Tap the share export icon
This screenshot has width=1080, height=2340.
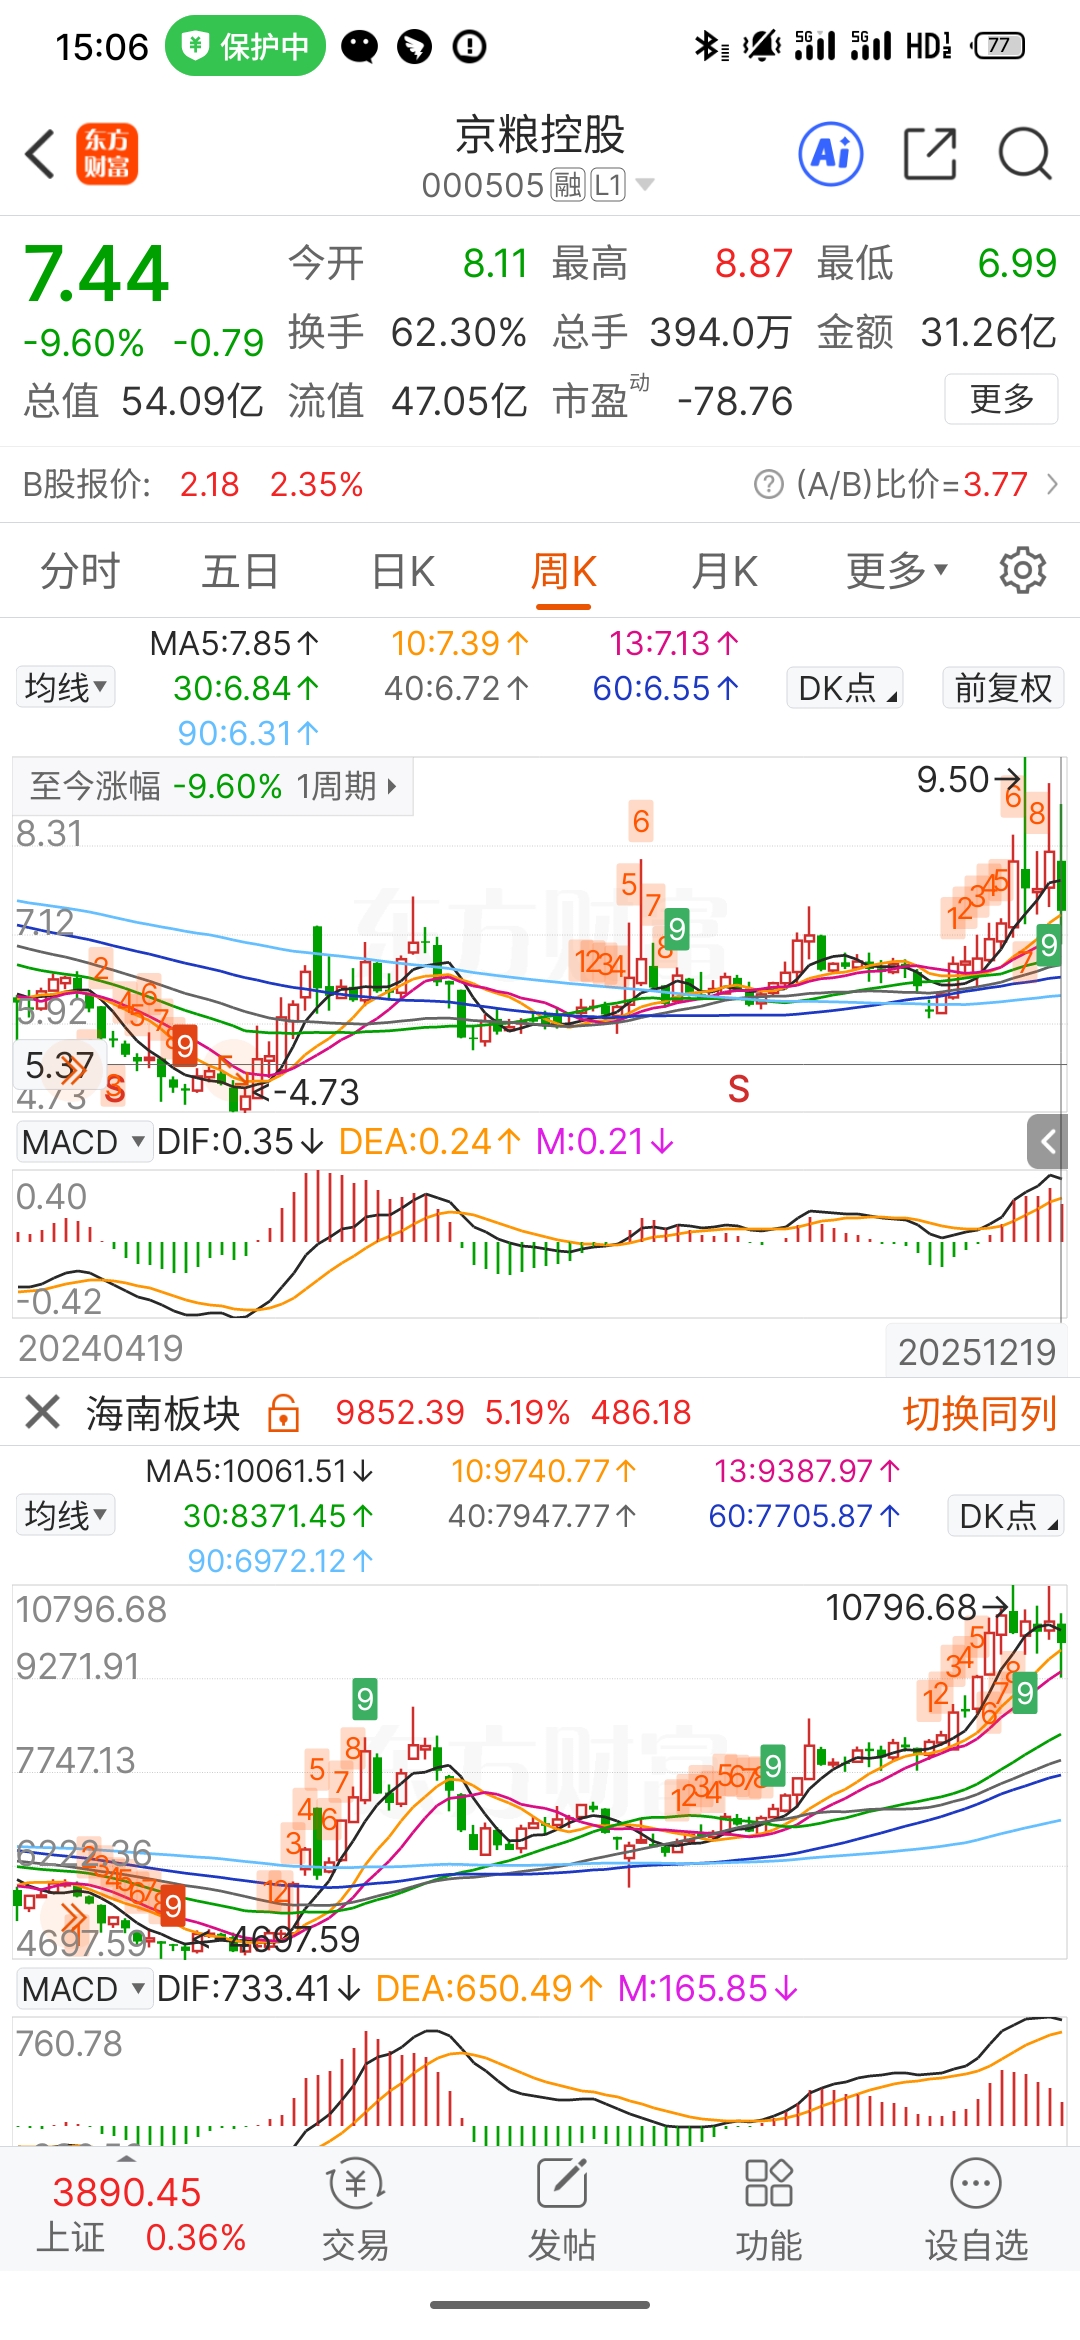[930, 154]
